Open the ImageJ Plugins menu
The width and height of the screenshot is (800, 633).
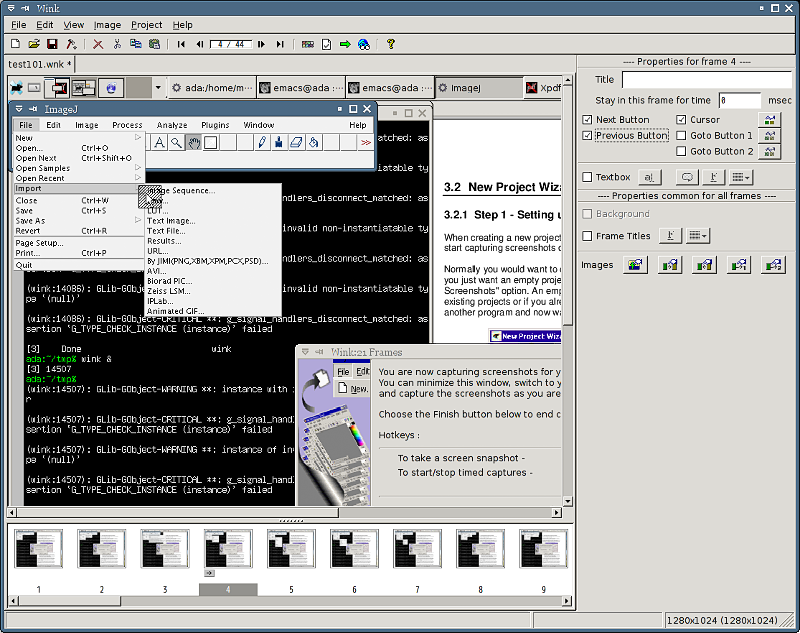tap(215, 125)
